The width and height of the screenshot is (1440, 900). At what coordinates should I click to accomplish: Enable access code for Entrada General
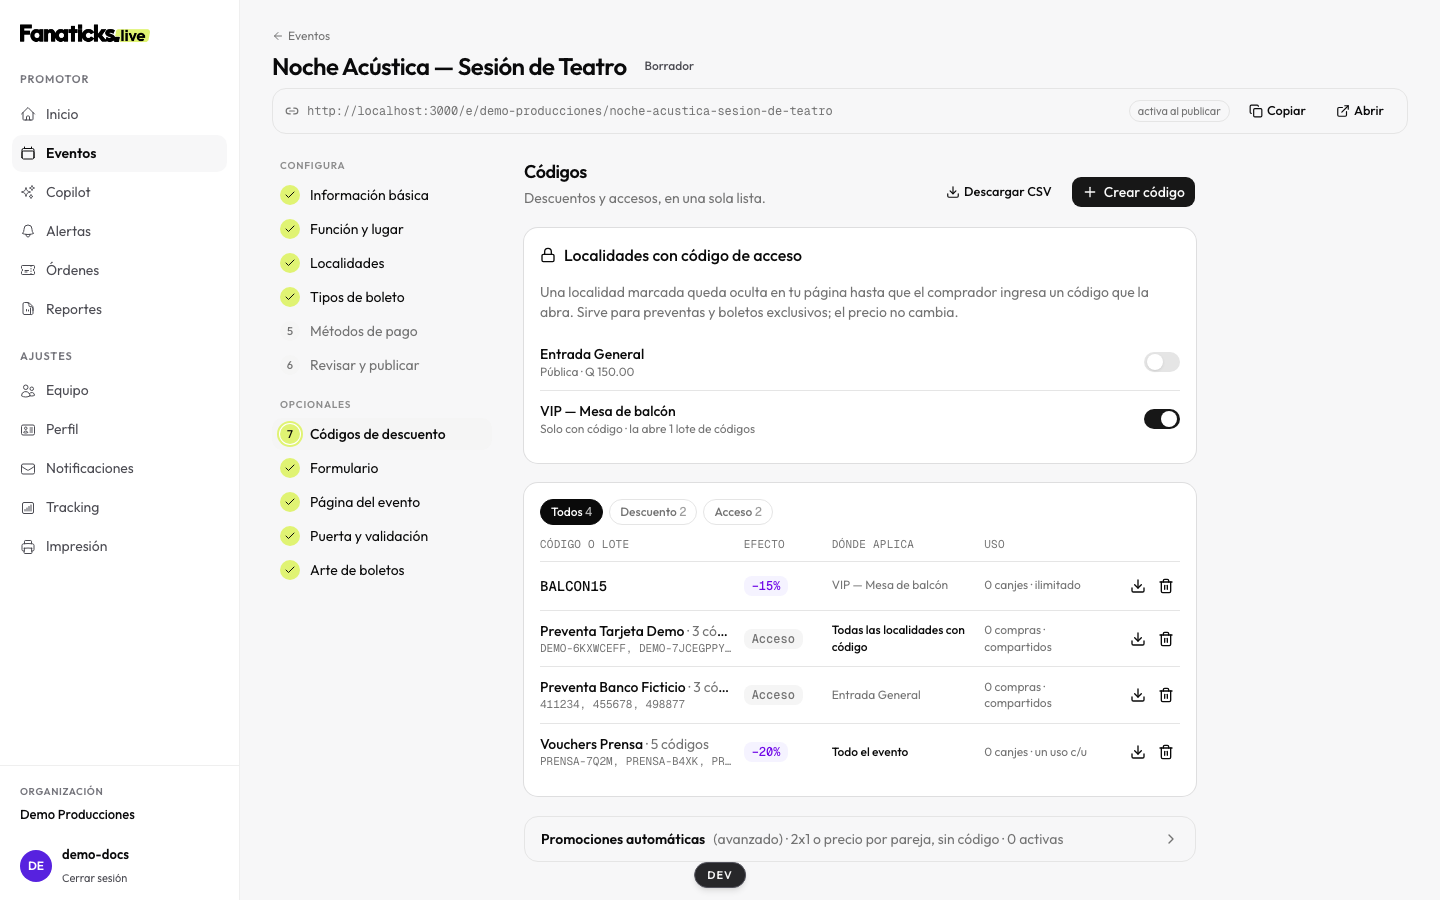point(1162,362)
